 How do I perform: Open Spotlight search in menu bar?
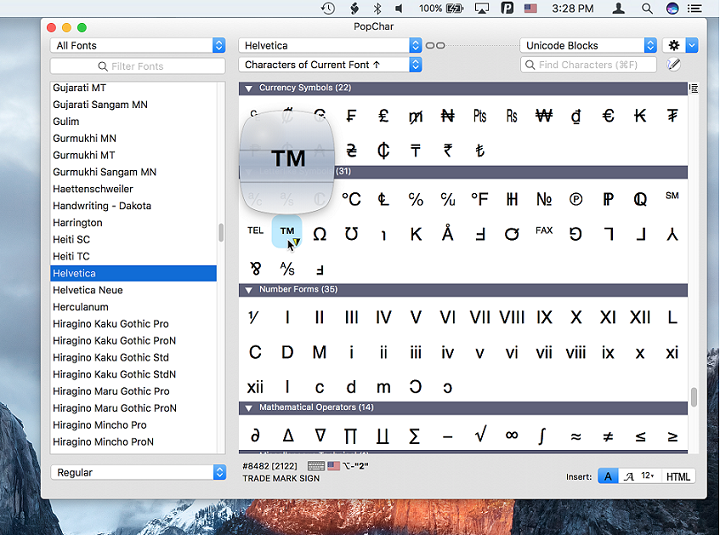[647, 8]
